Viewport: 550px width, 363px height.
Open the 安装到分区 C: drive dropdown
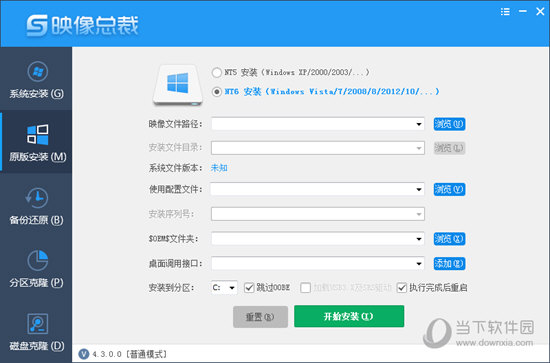tap(224, 288)
